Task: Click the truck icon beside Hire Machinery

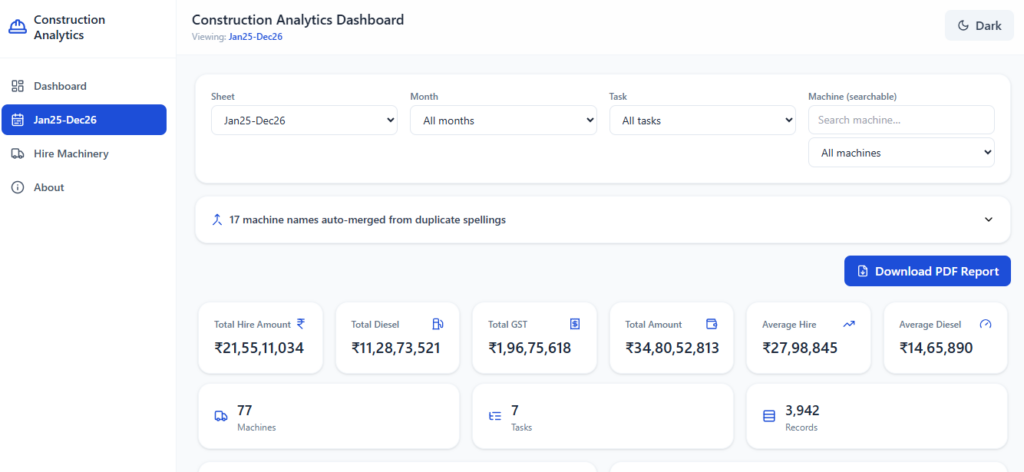Action: click(18, 154)
